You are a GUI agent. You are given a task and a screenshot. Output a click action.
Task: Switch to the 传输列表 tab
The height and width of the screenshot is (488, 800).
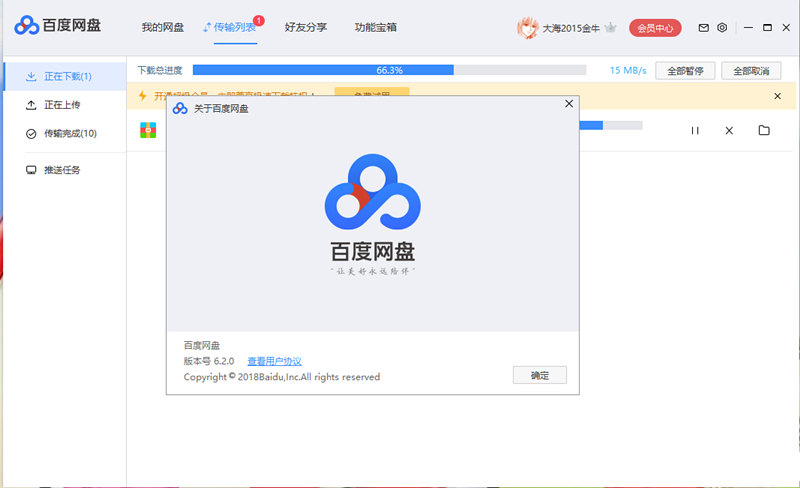(x=235, y=28)
